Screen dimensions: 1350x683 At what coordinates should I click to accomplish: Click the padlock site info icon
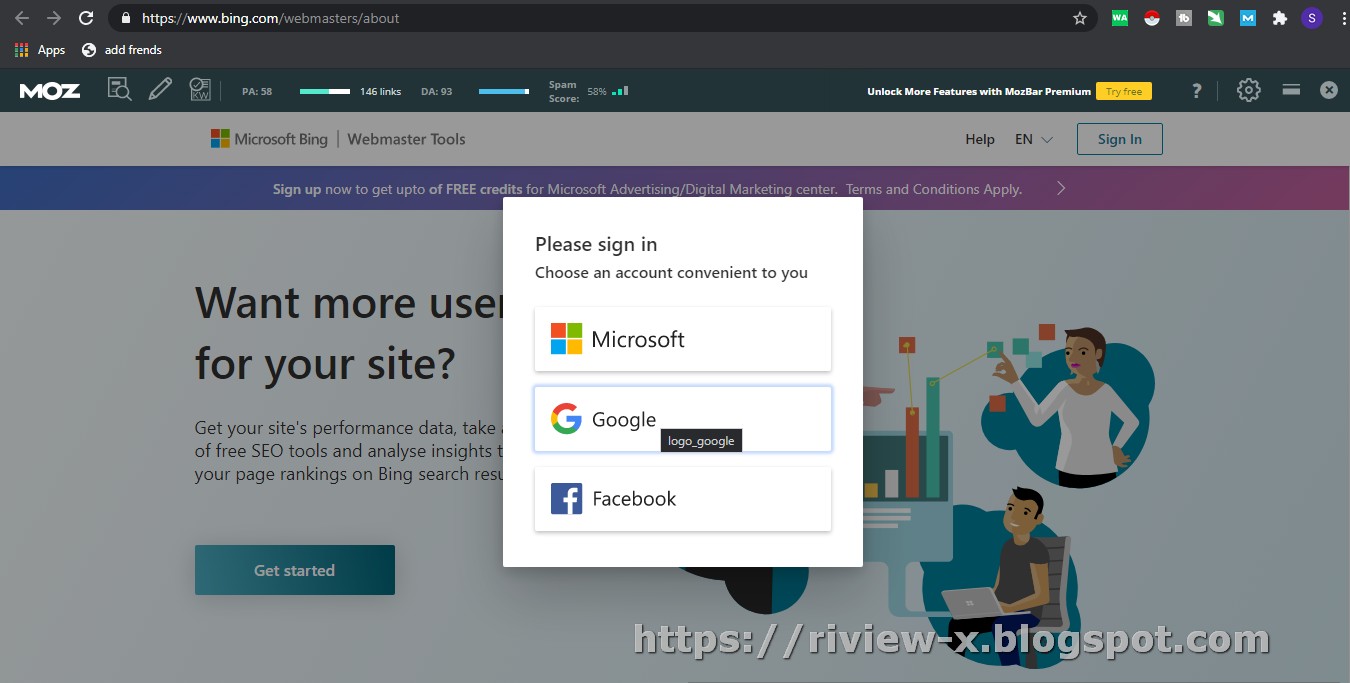click(124, 18)
